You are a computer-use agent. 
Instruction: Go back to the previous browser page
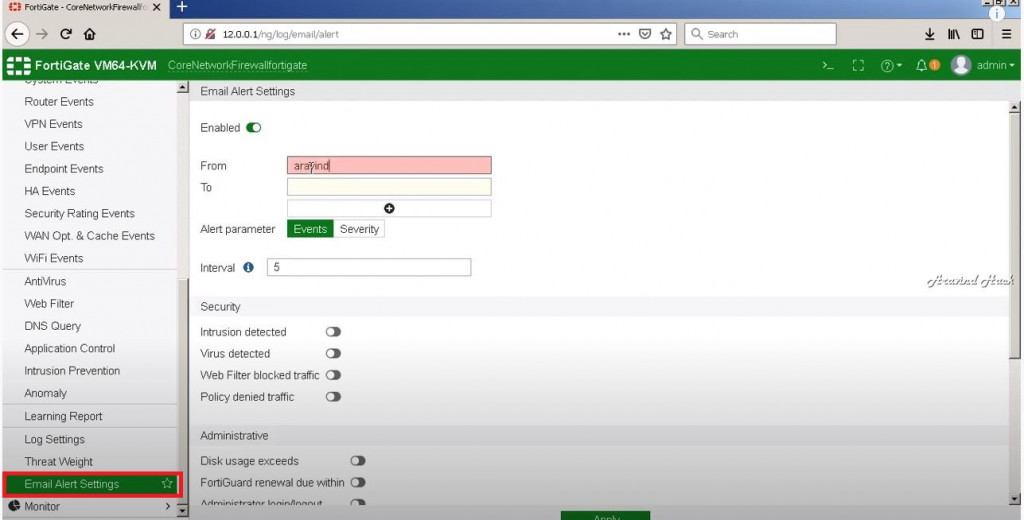coord(18,34)
